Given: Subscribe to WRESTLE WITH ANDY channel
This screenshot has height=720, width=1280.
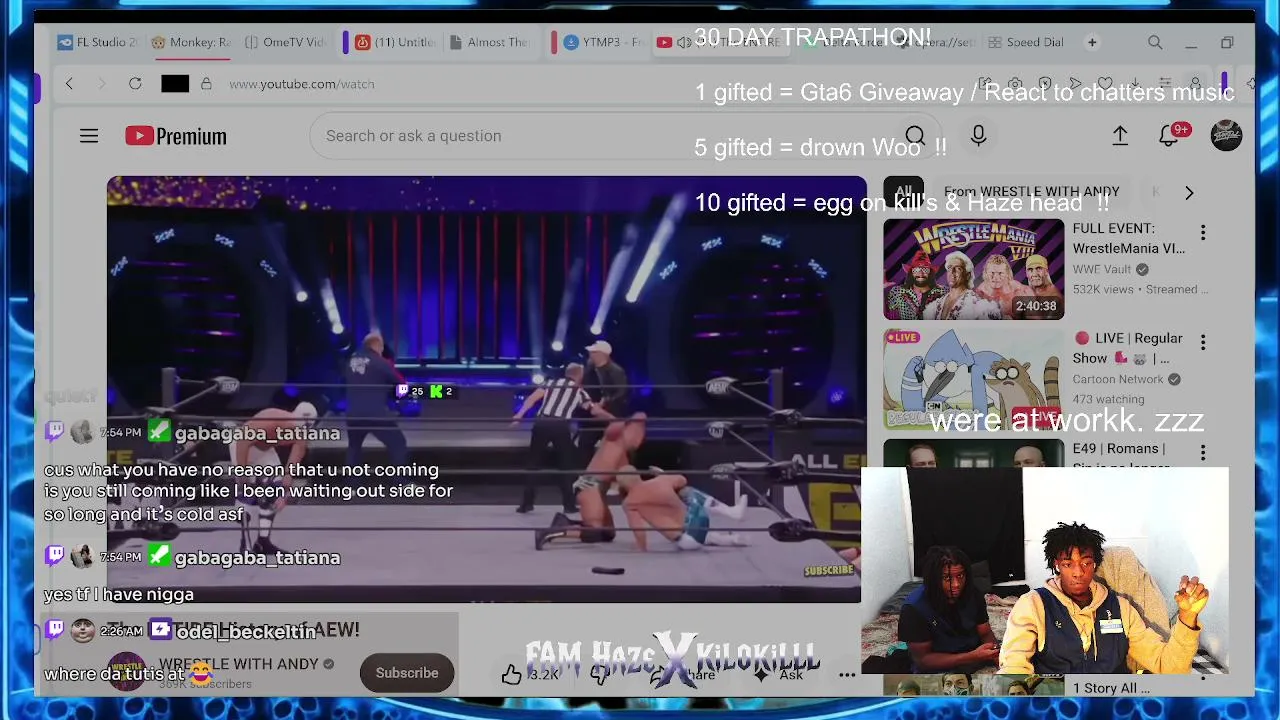Looking at the screenshot, I should pyautogui.click(x=407, y=673).
